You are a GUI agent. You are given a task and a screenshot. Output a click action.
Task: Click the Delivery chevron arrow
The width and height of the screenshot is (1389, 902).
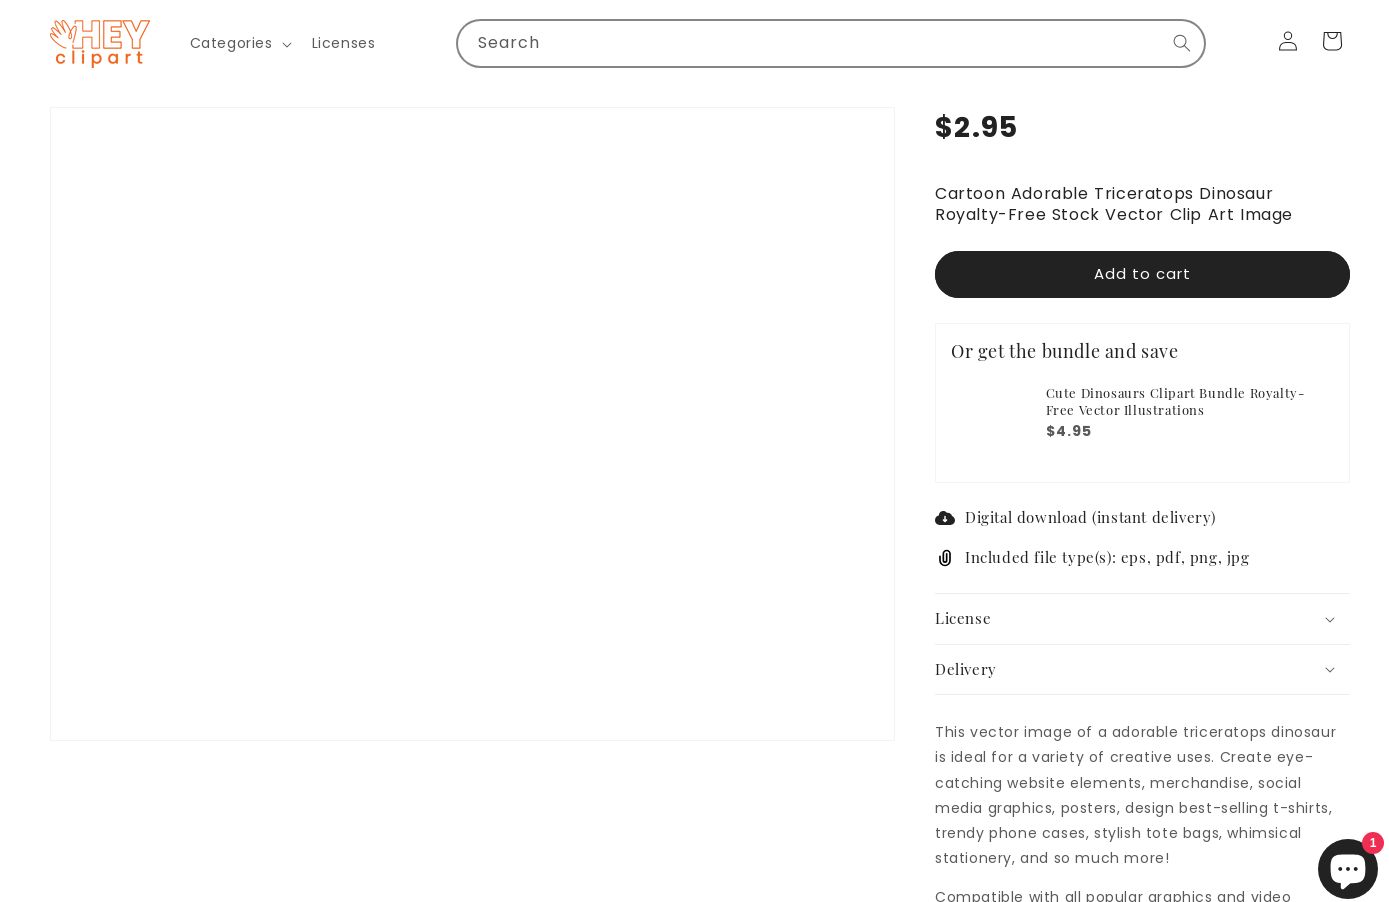(1330, 670)
